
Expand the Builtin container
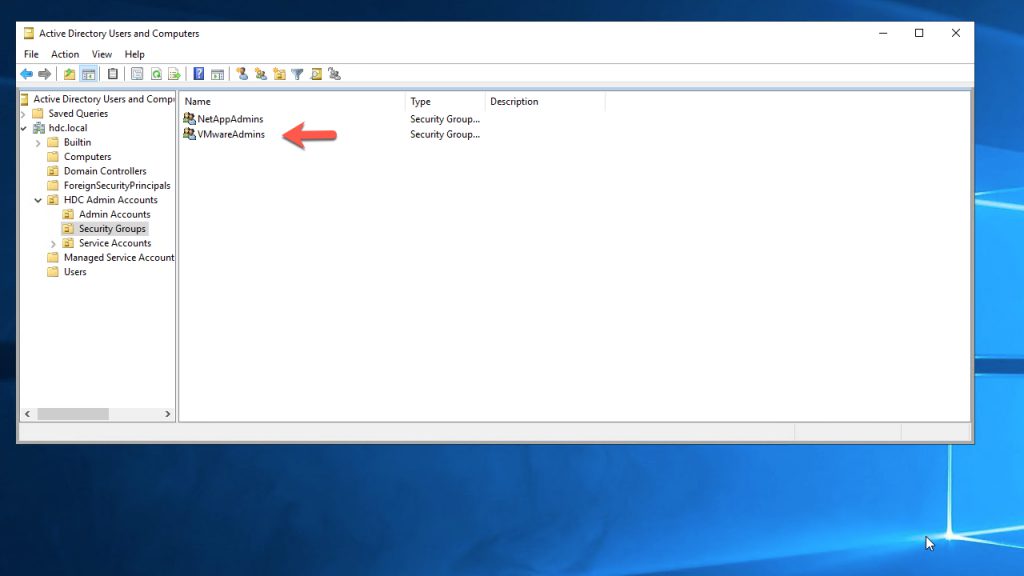(38, 143)
